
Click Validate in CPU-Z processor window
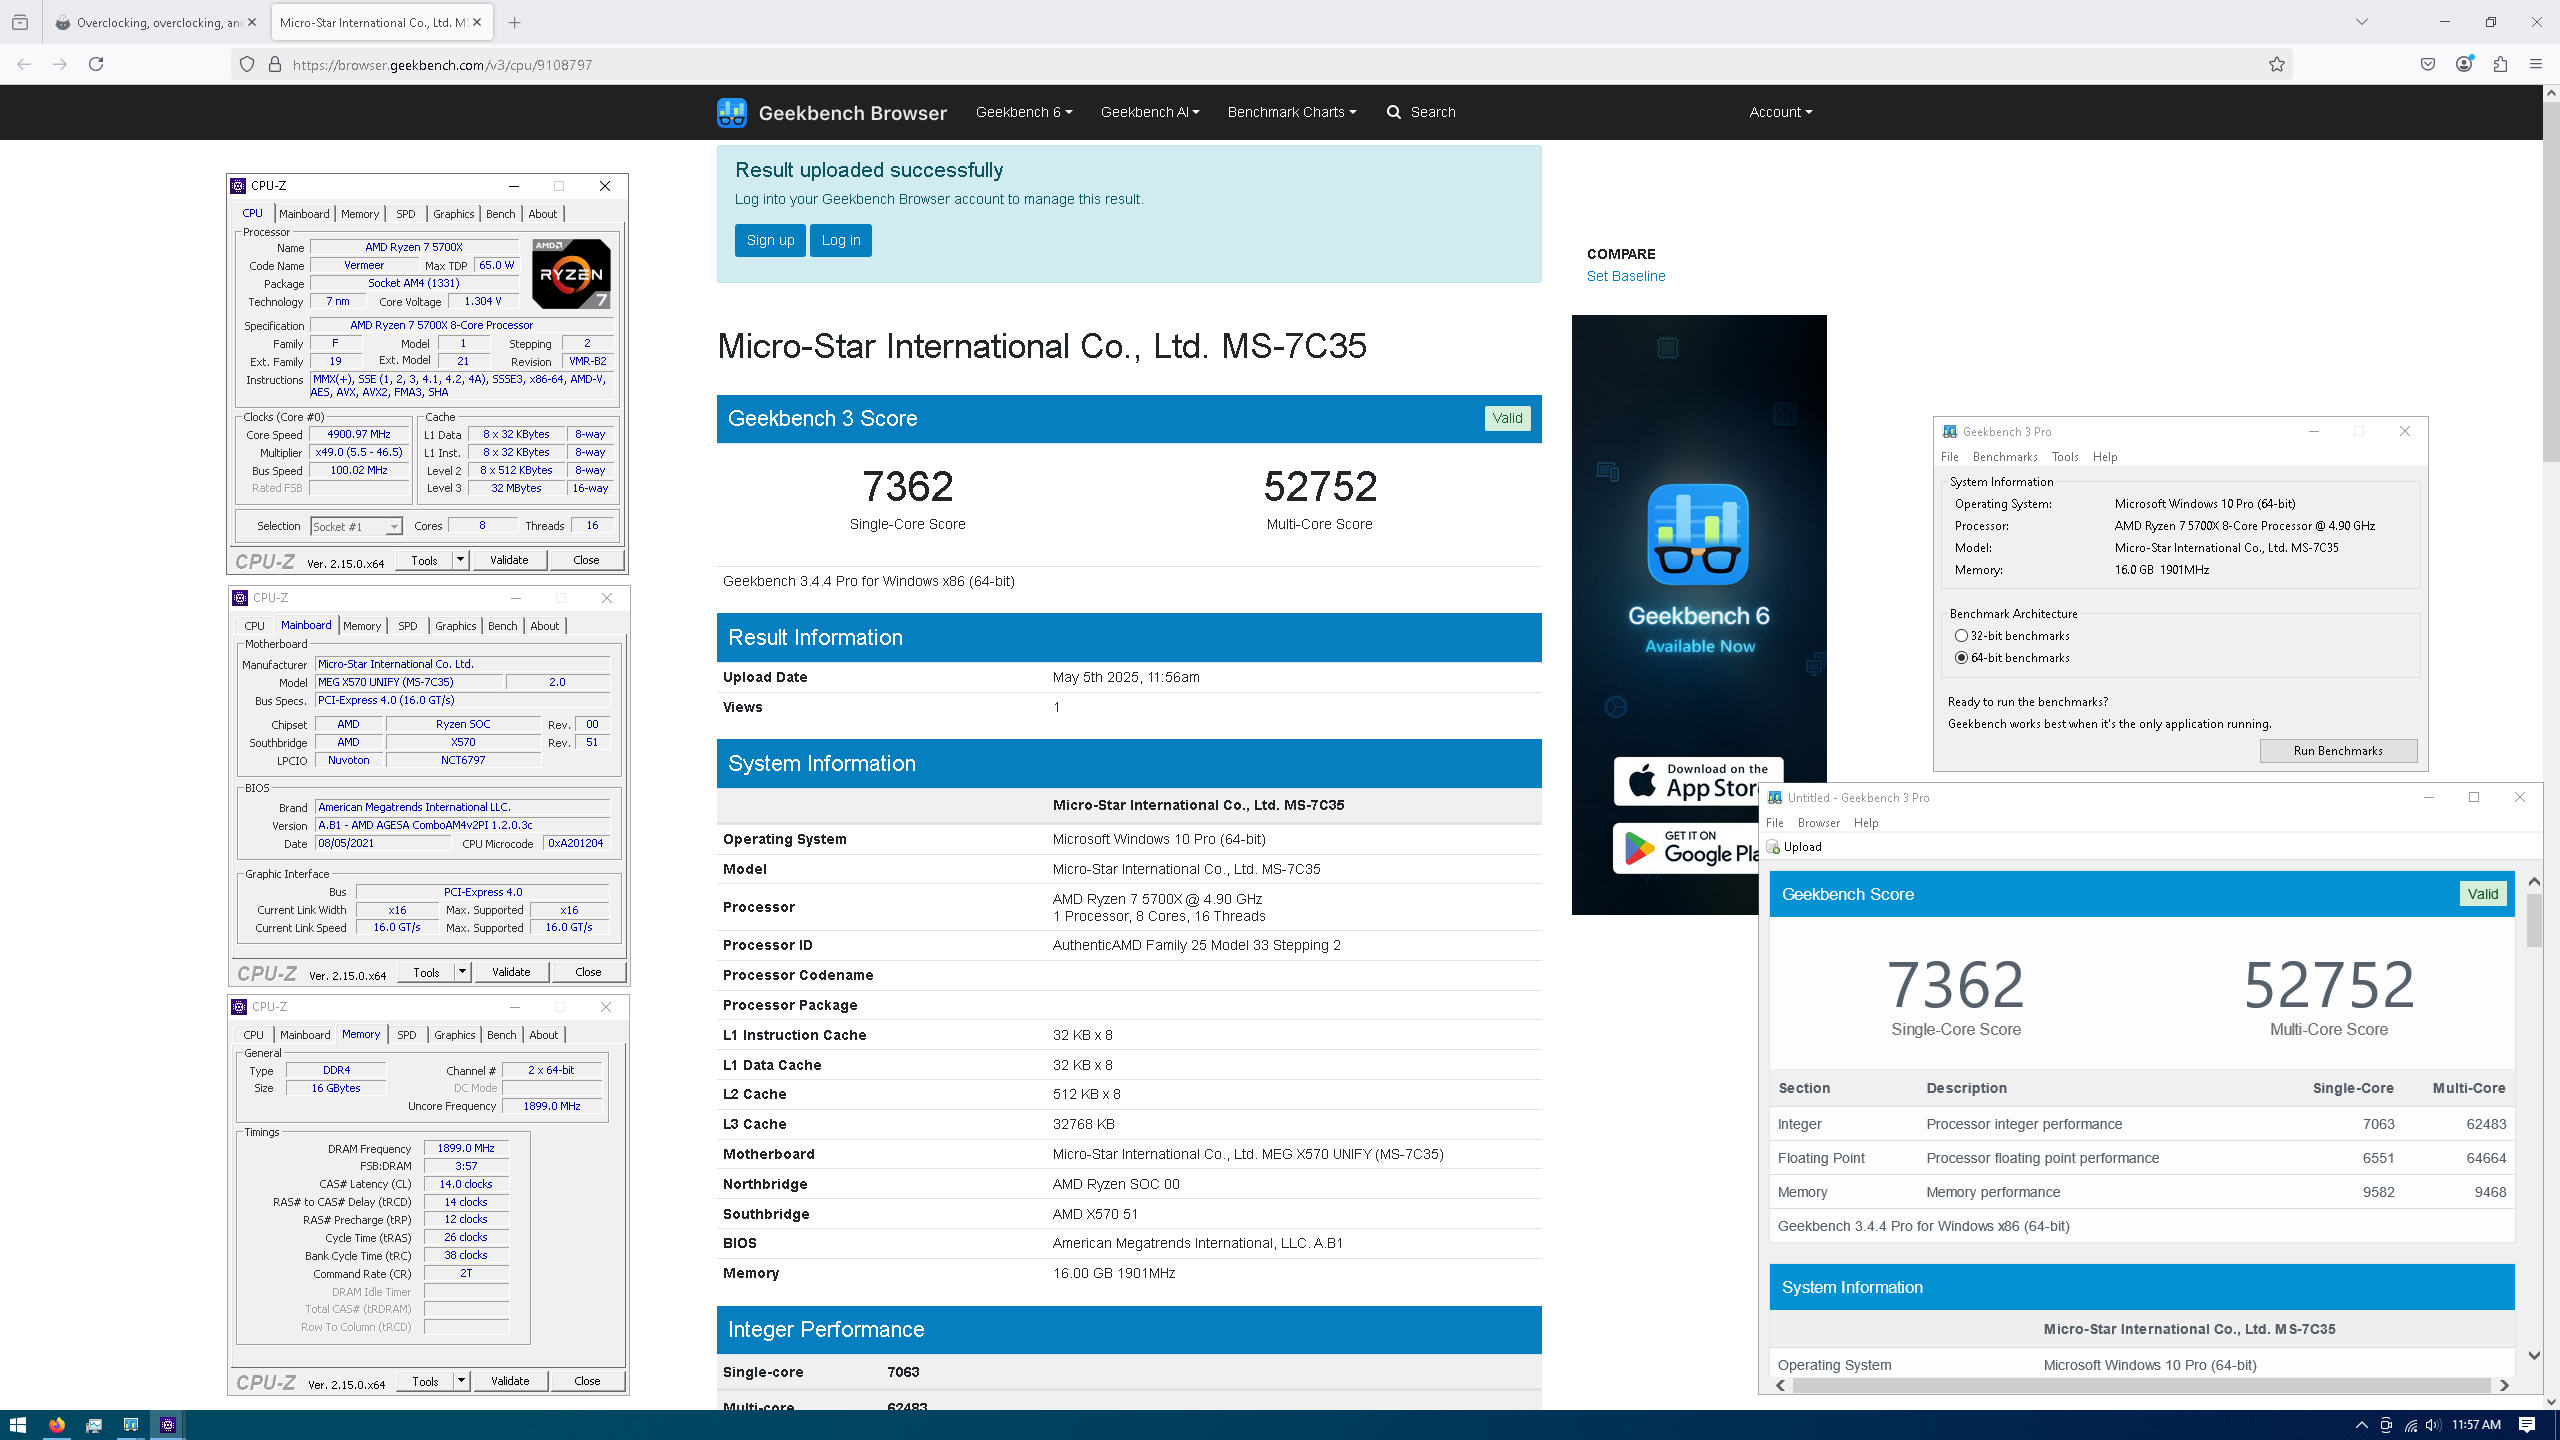[509, 560]
